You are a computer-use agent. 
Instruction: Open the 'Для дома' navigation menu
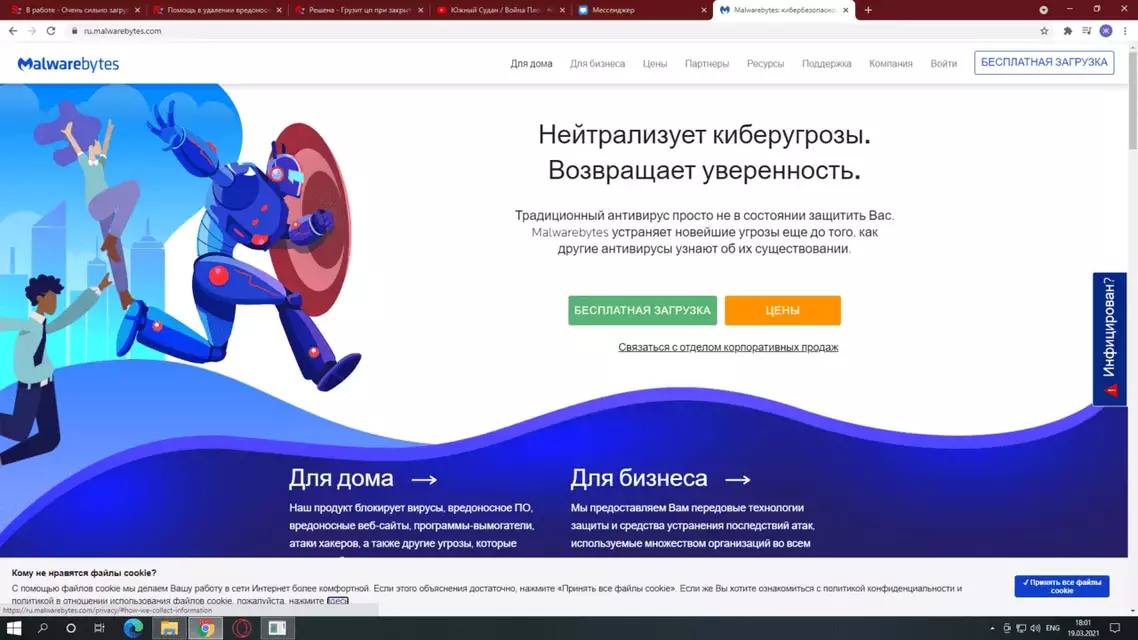(531, 64)
